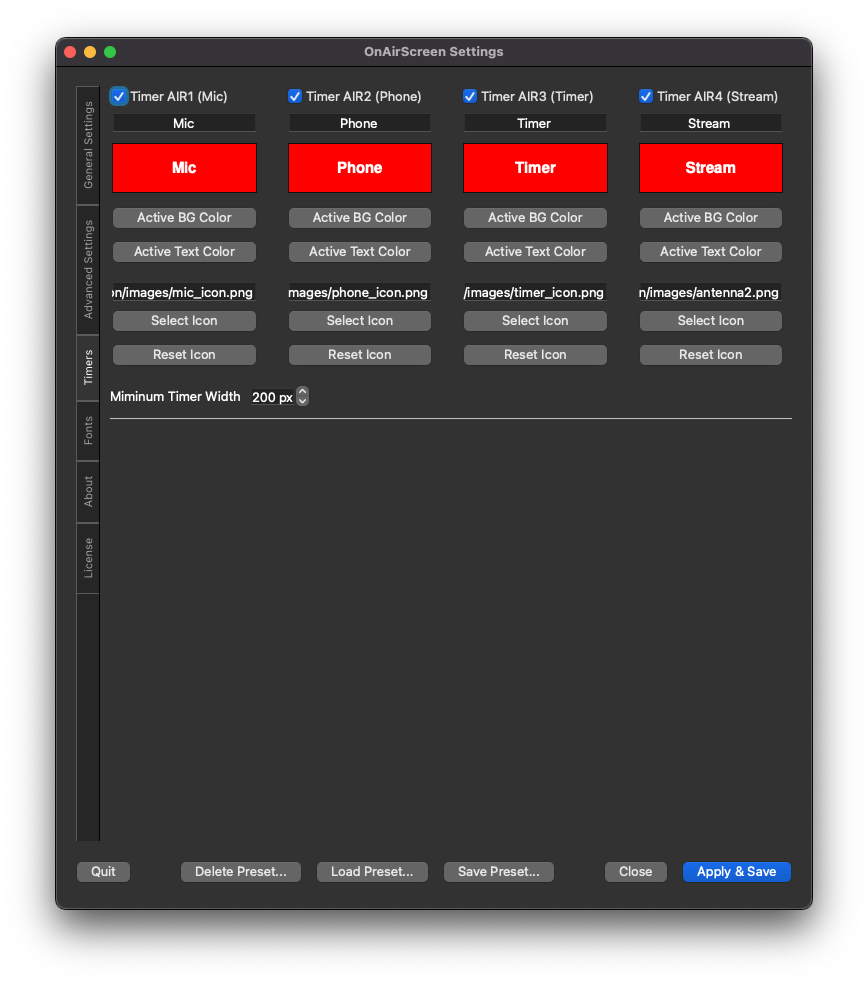Switch to the Advanced Settings tab
Viewport: 868px width, 983px height.
88,269
